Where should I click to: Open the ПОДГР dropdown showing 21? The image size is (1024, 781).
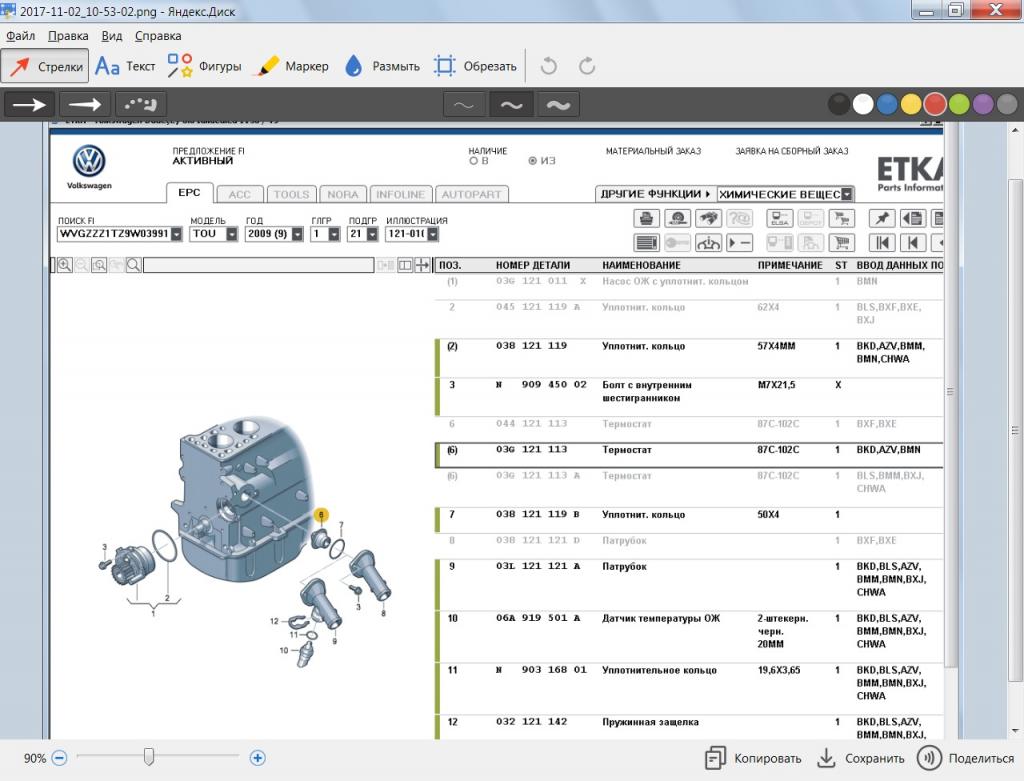click(372, 234)
